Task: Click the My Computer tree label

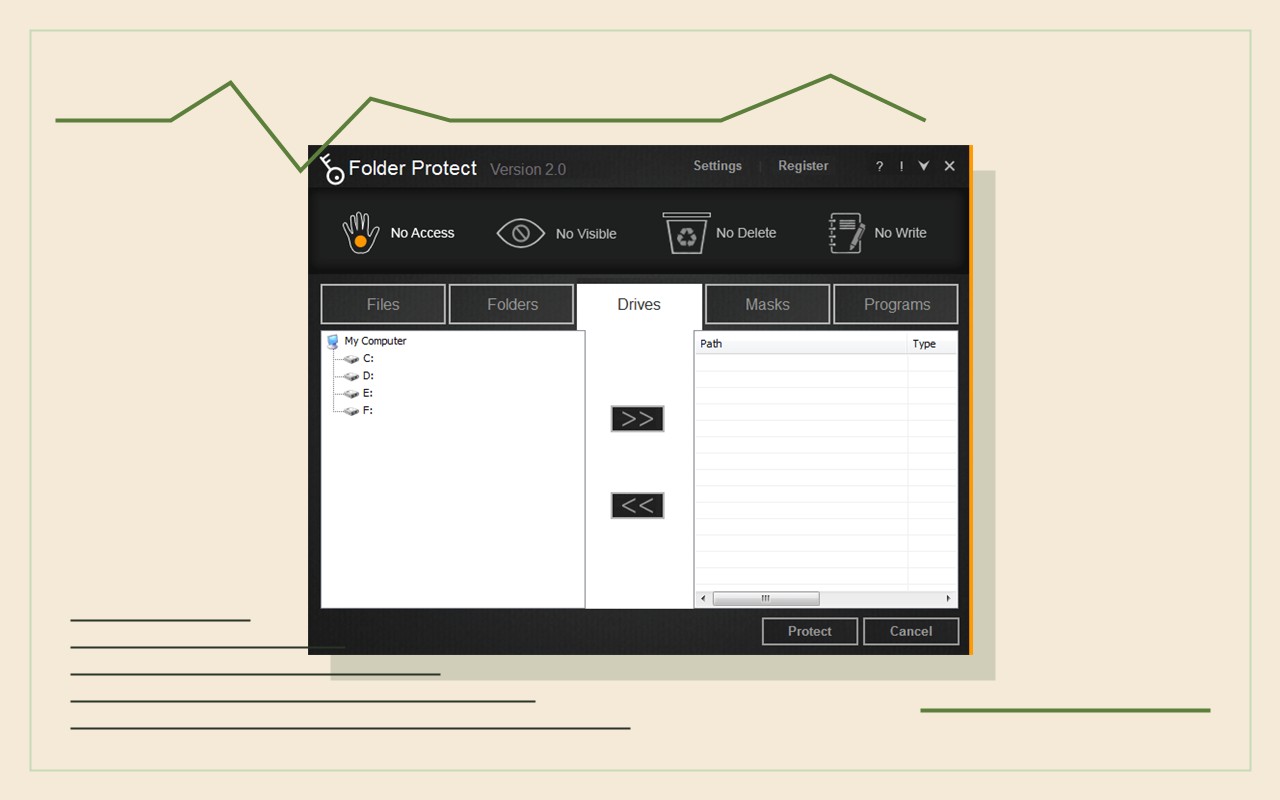Action: pyautogui.click(x=375, y=341)
